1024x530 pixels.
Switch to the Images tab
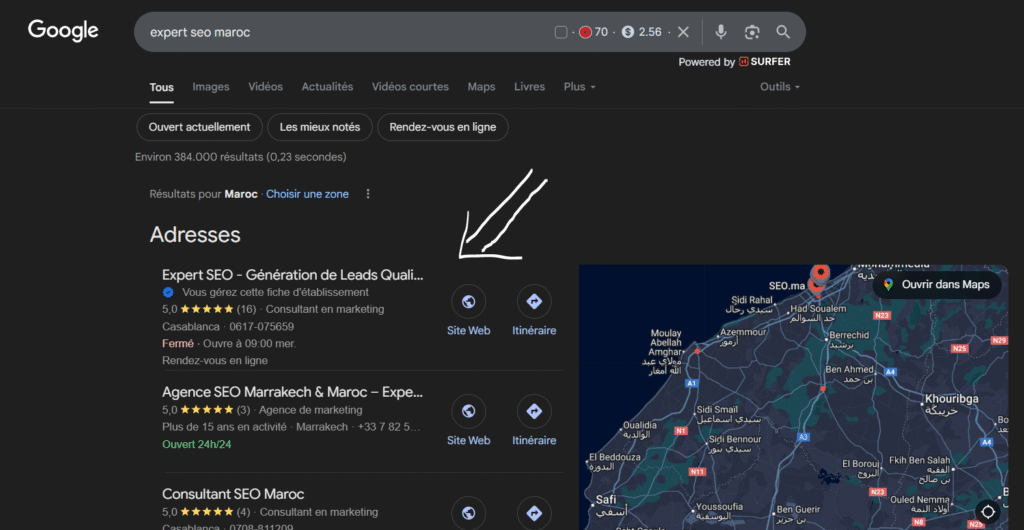click(x=211, y=87)
